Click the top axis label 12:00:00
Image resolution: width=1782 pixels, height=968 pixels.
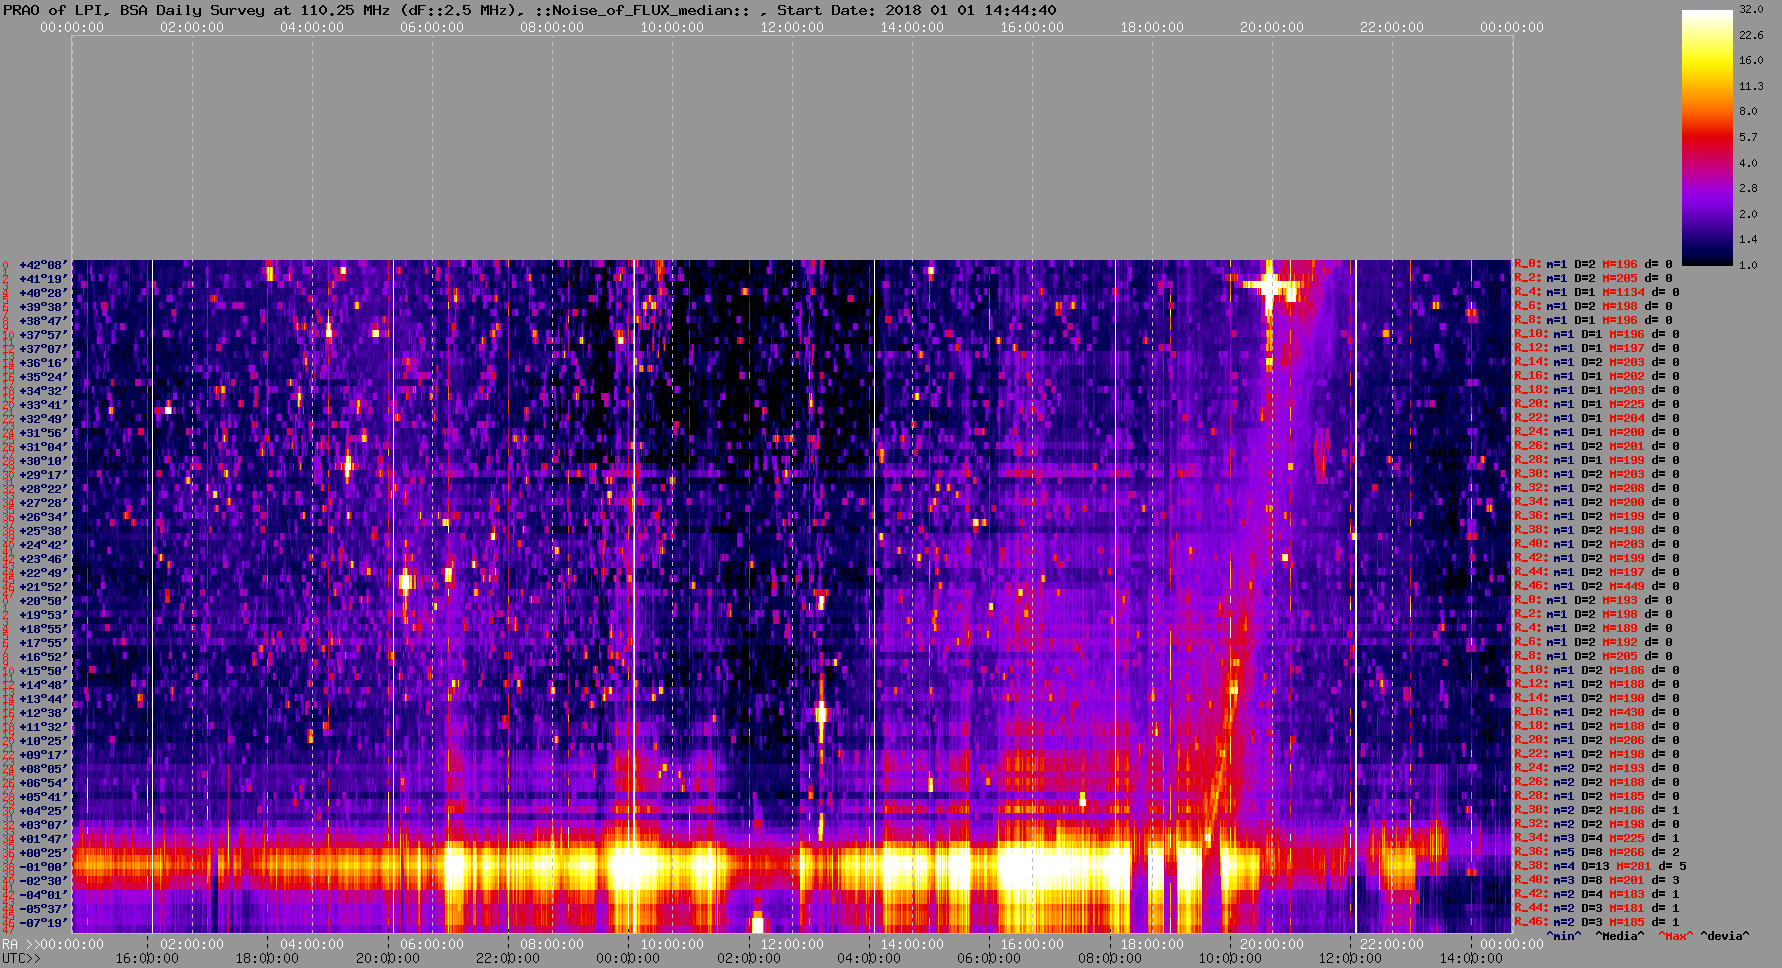792,28
